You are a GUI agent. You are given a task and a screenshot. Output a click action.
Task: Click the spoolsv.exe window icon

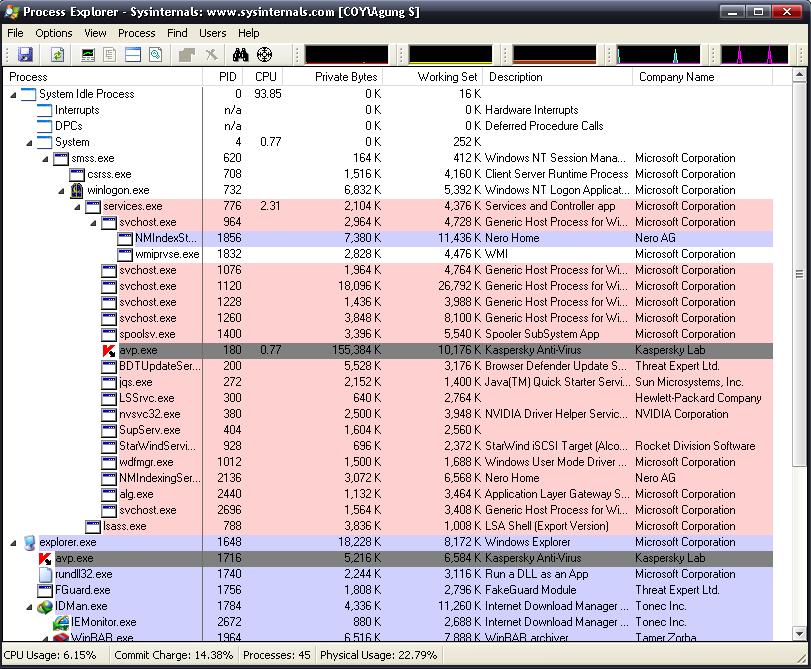click(109, 334)
